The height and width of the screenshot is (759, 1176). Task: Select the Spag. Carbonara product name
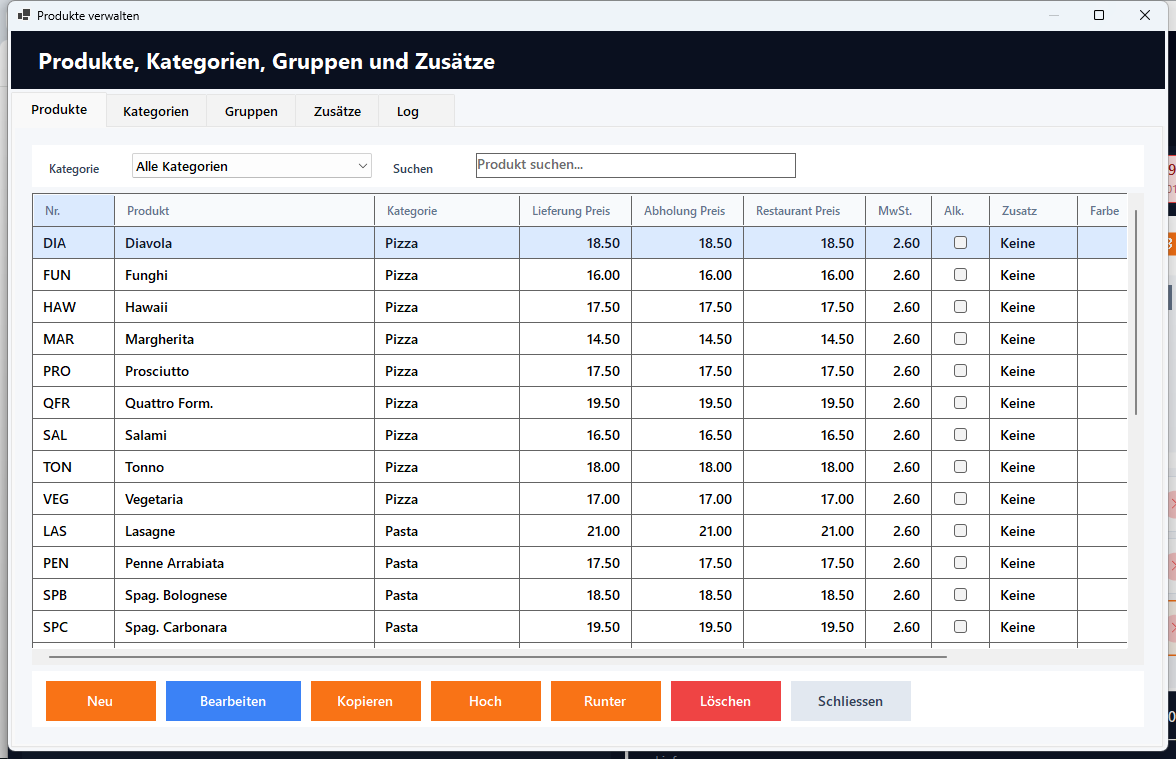point(176,627)
